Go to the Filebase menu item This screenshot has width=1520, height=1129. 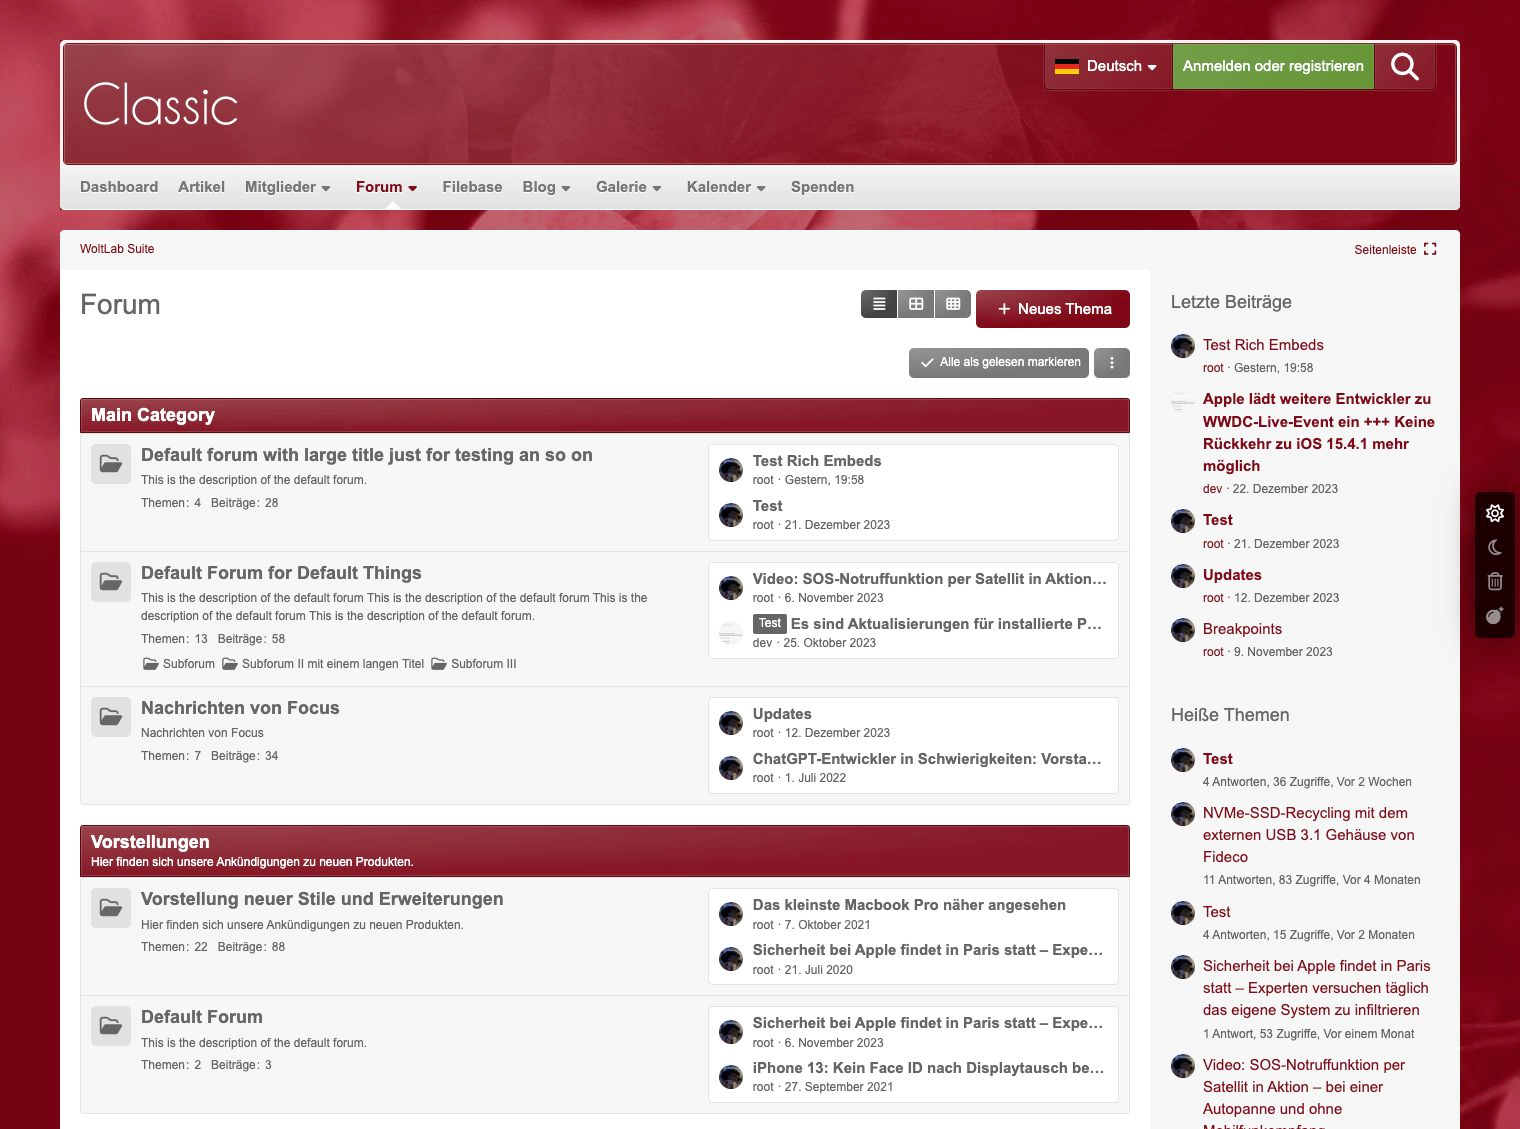(x=472, y=187)
